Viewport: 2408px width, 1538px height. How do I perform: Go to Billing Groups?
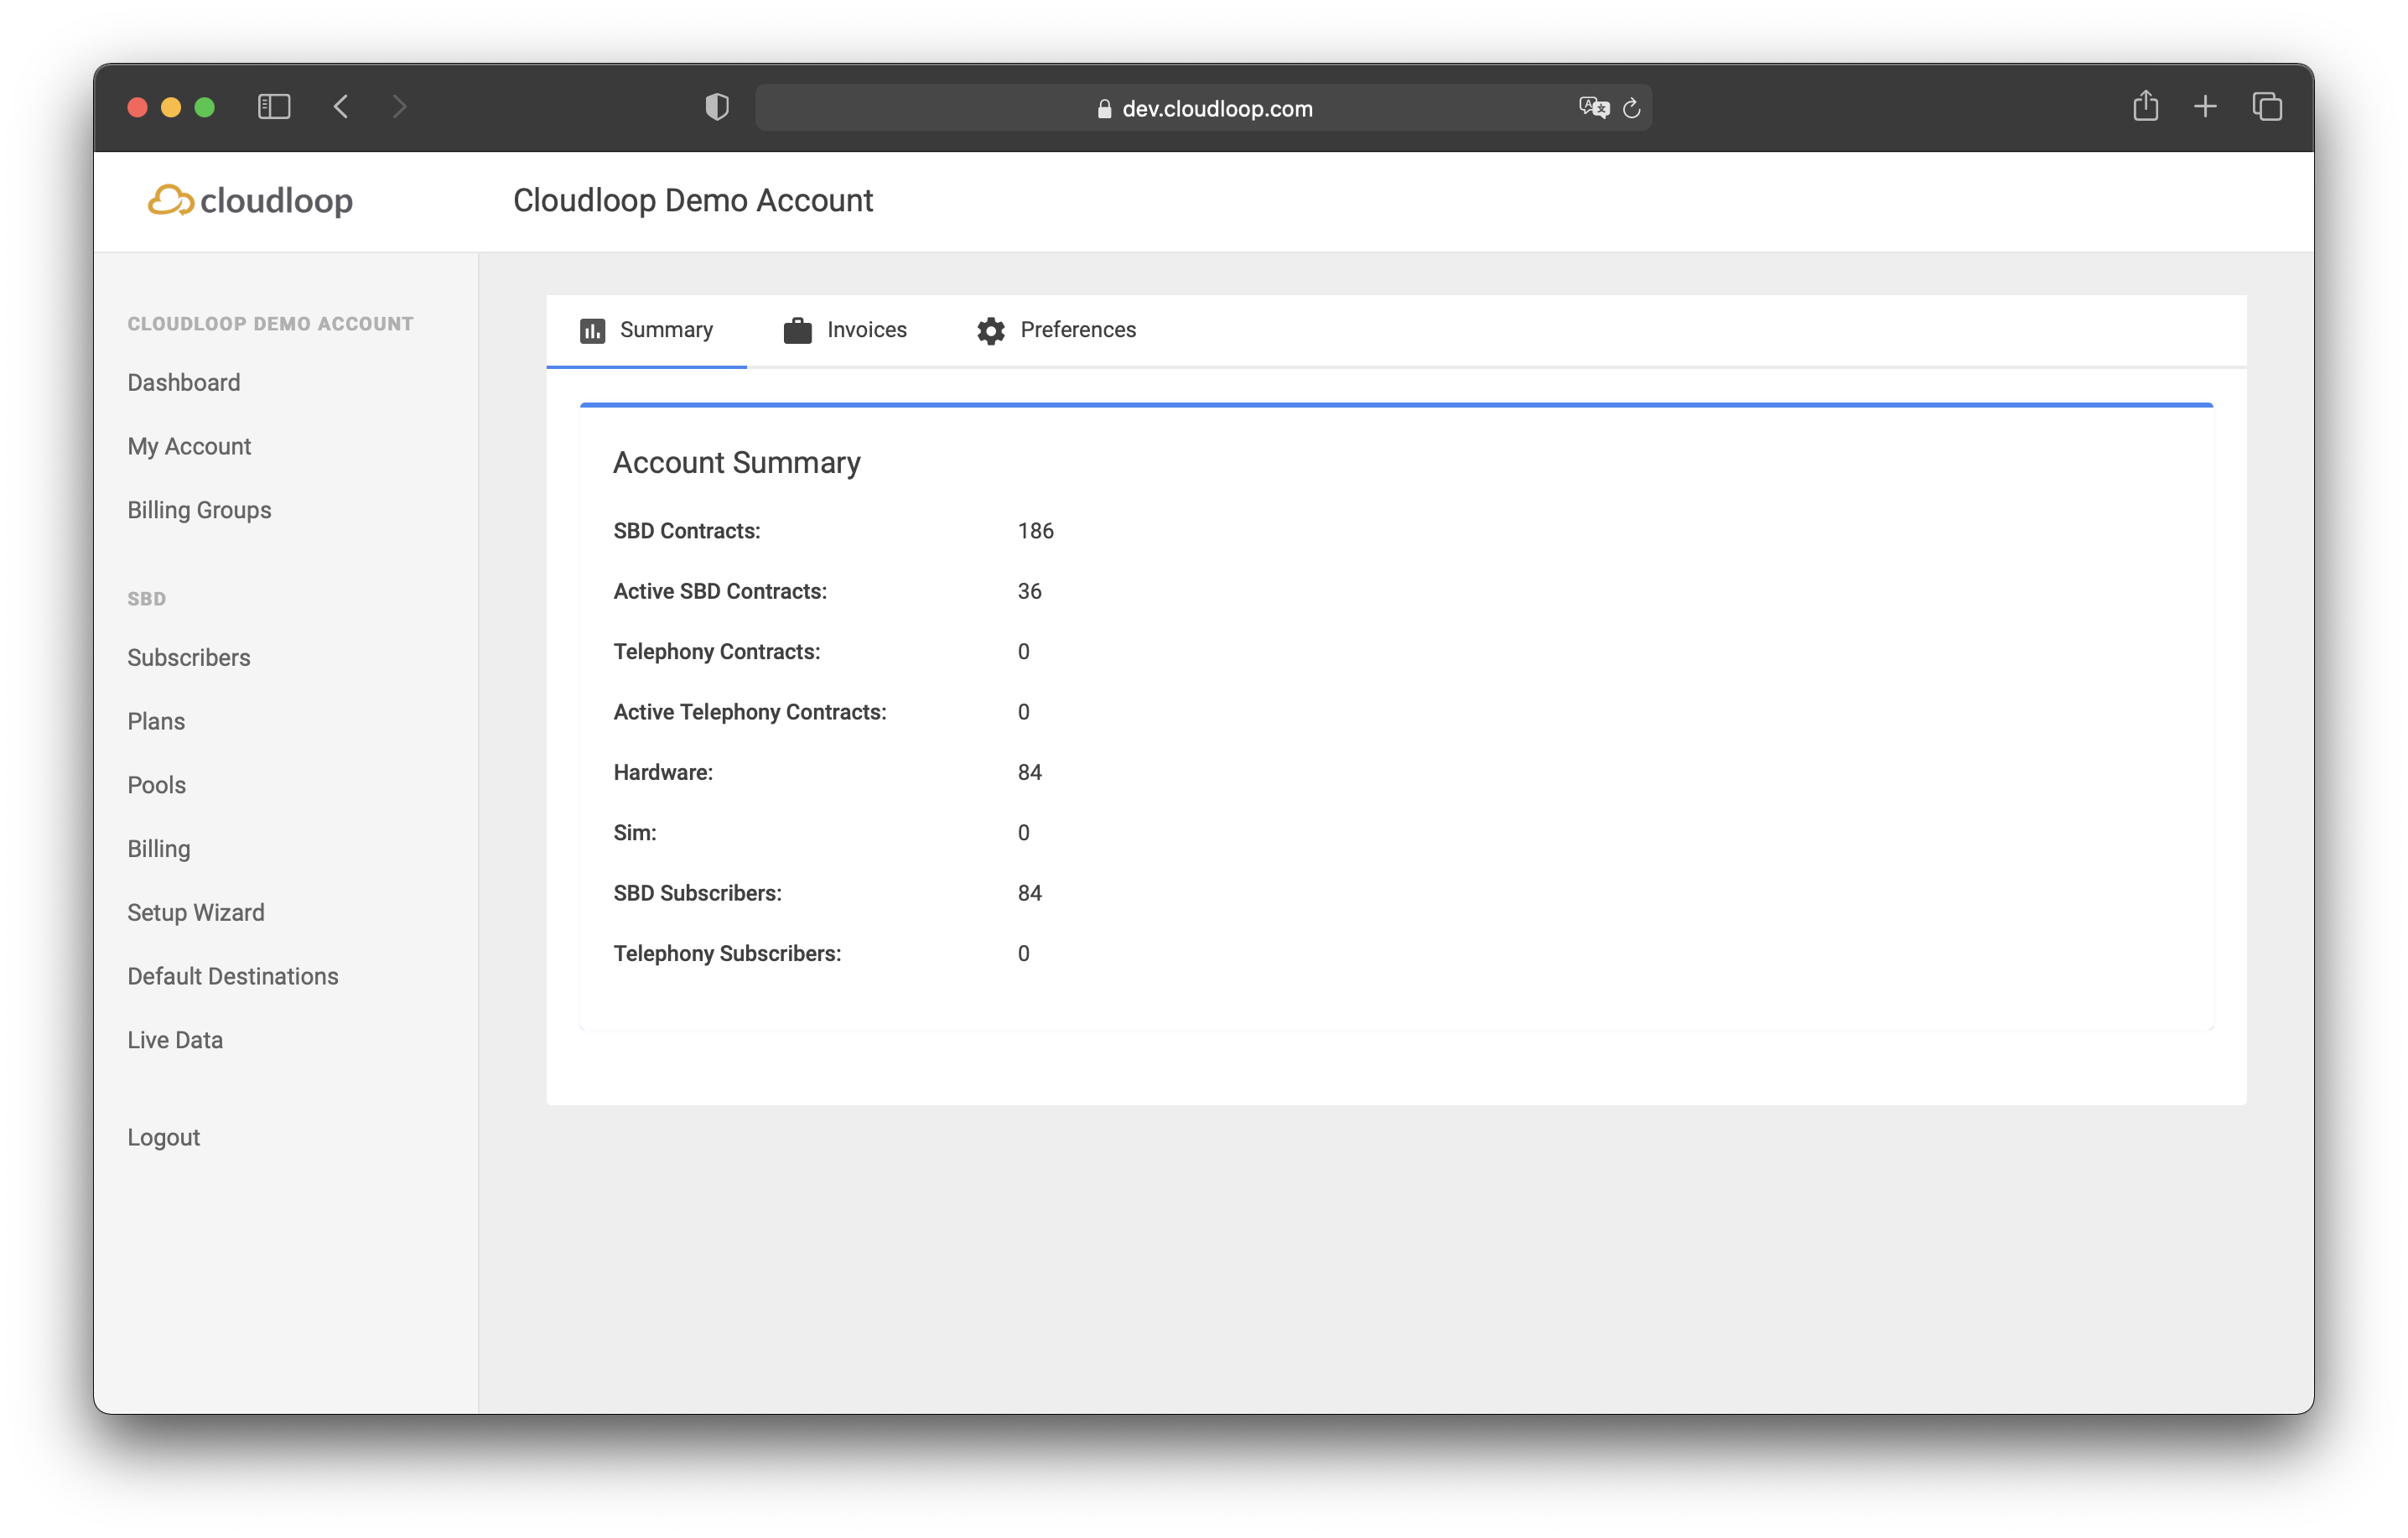(x=199, y=510)
